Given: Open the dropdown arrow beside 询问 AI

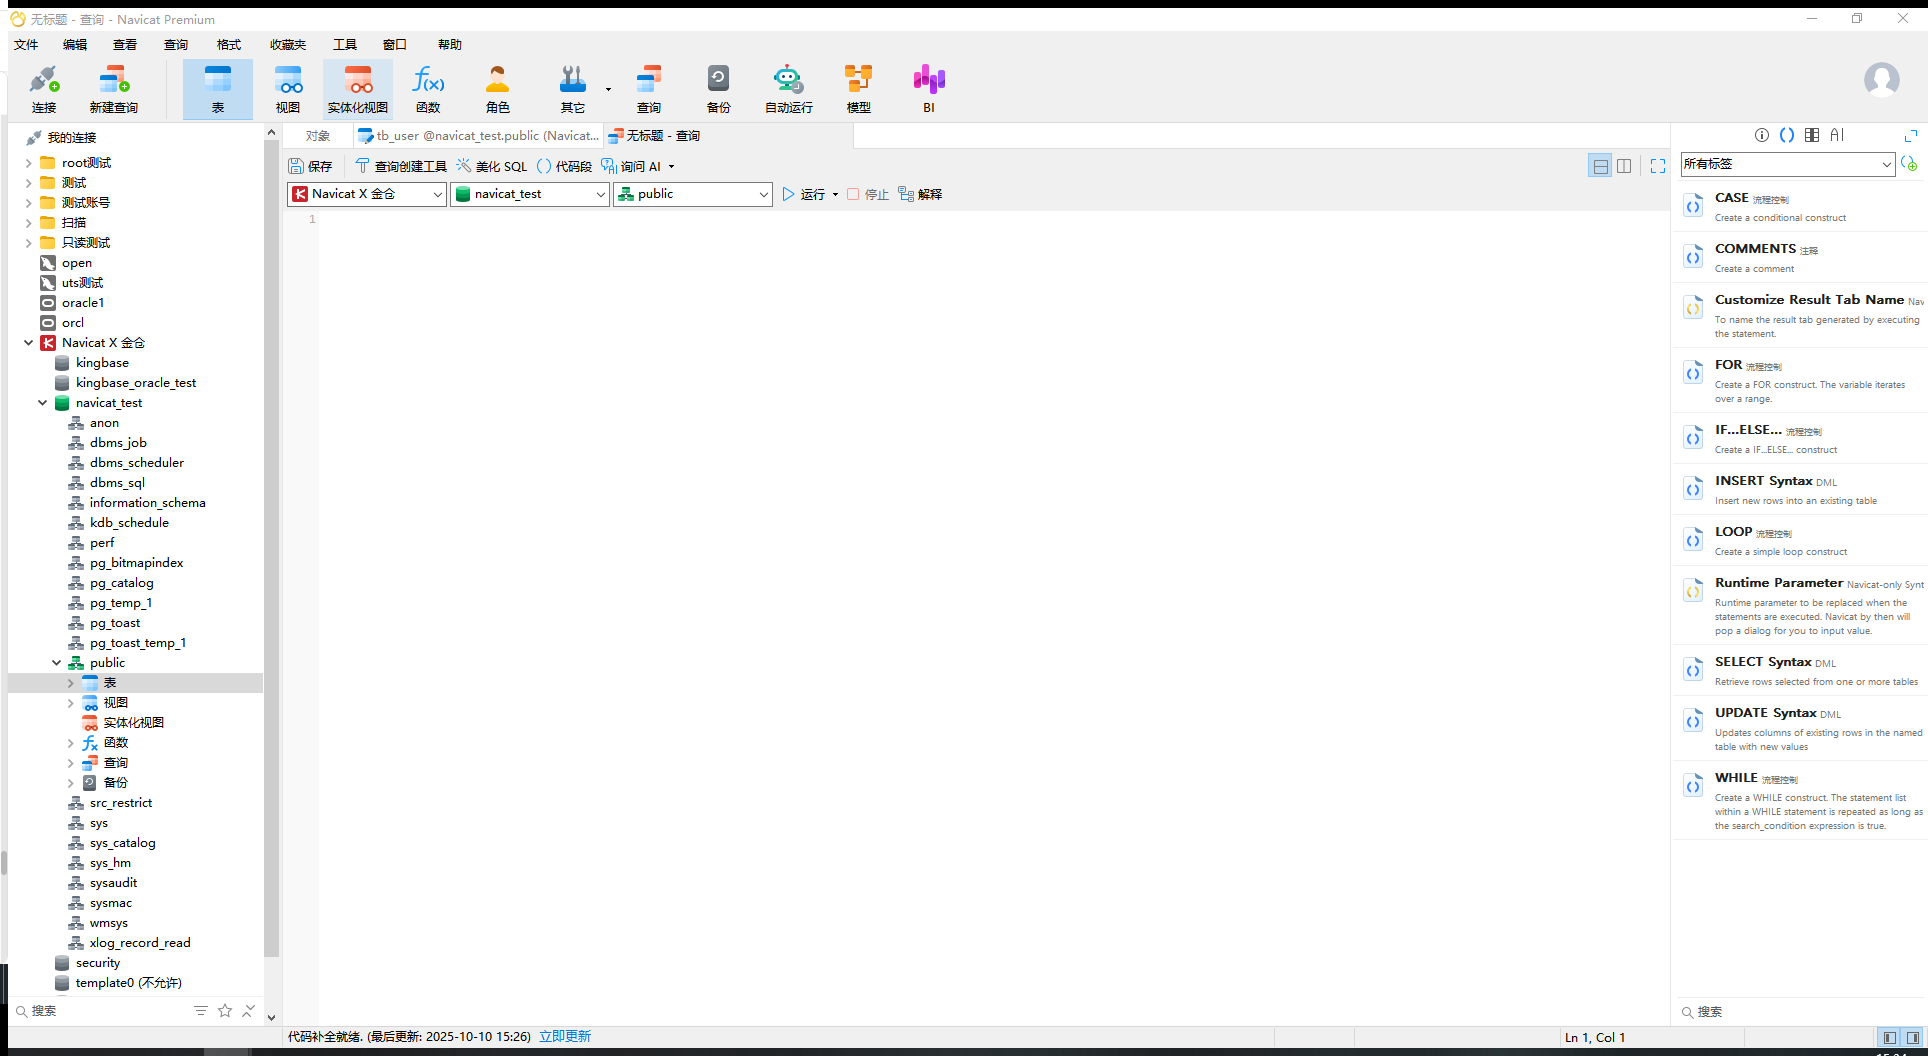Looking at the screenshot, I should click(x=672, y=166).
